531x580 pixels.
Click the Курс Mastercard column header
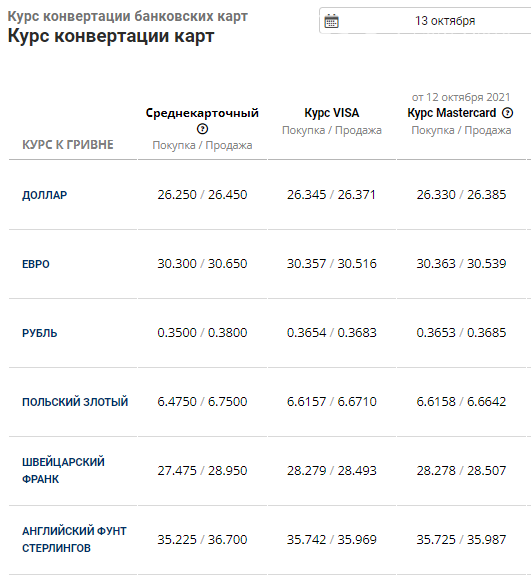452,113
